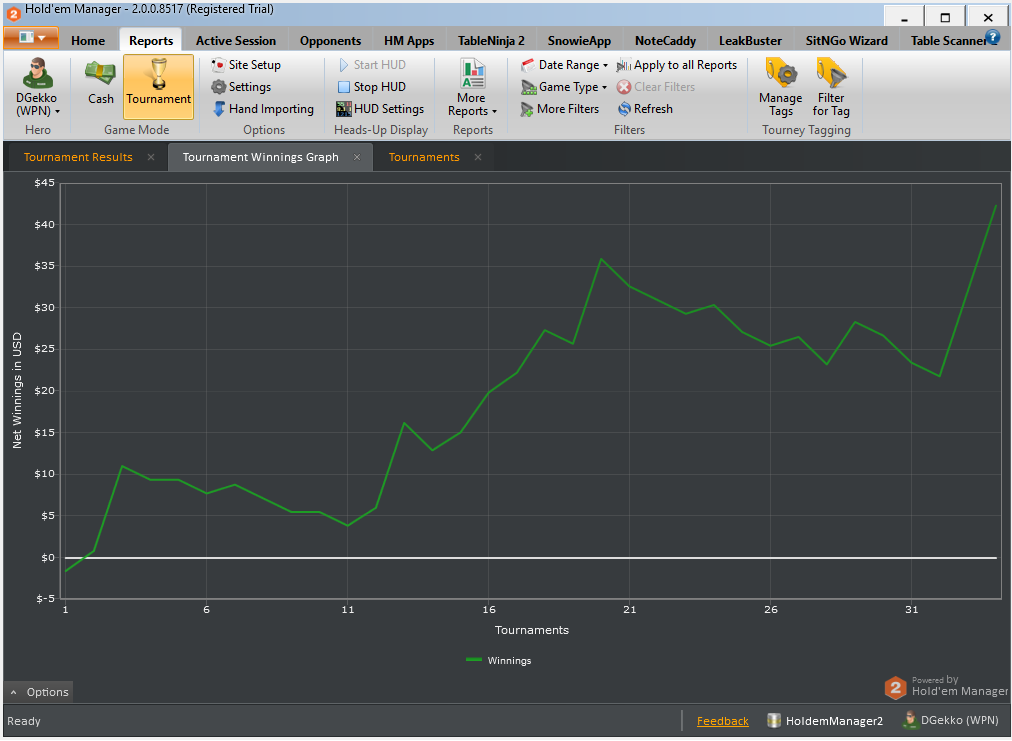Select the Tournament Winnings Graph tab
The image size is (1012, 741).
260,157
